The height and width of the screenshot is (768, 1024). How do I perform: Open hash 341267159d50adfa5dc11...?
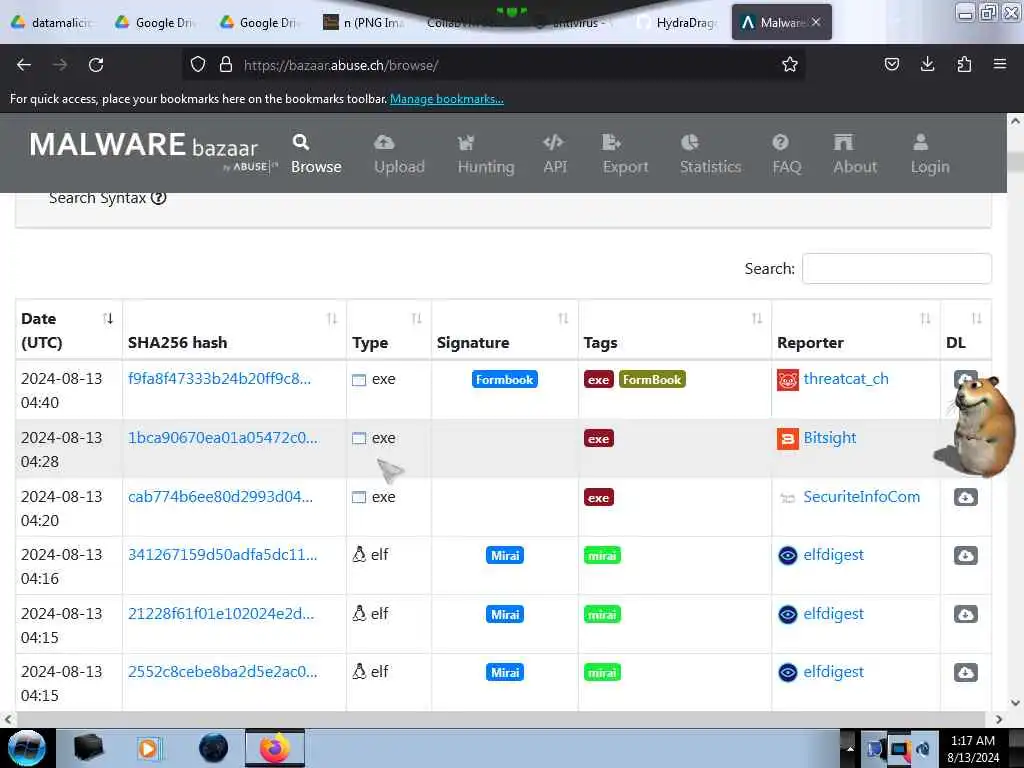point(223,554)
